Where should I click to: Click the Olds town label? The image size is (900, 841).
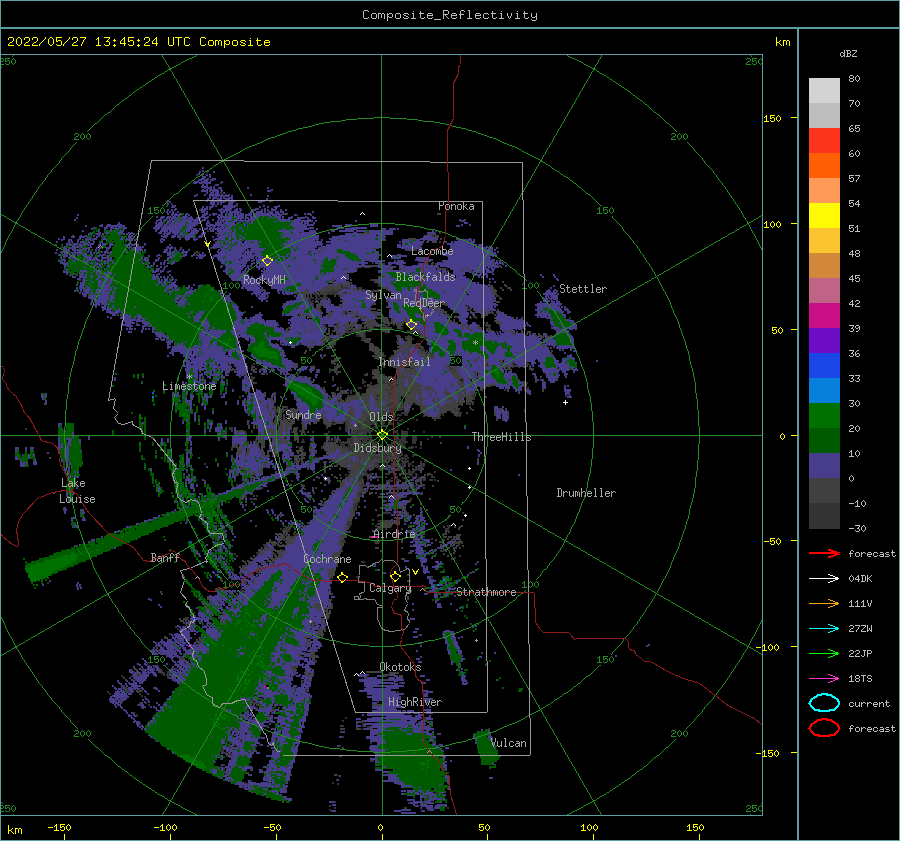pyautogui.click(x=381, y=417)
